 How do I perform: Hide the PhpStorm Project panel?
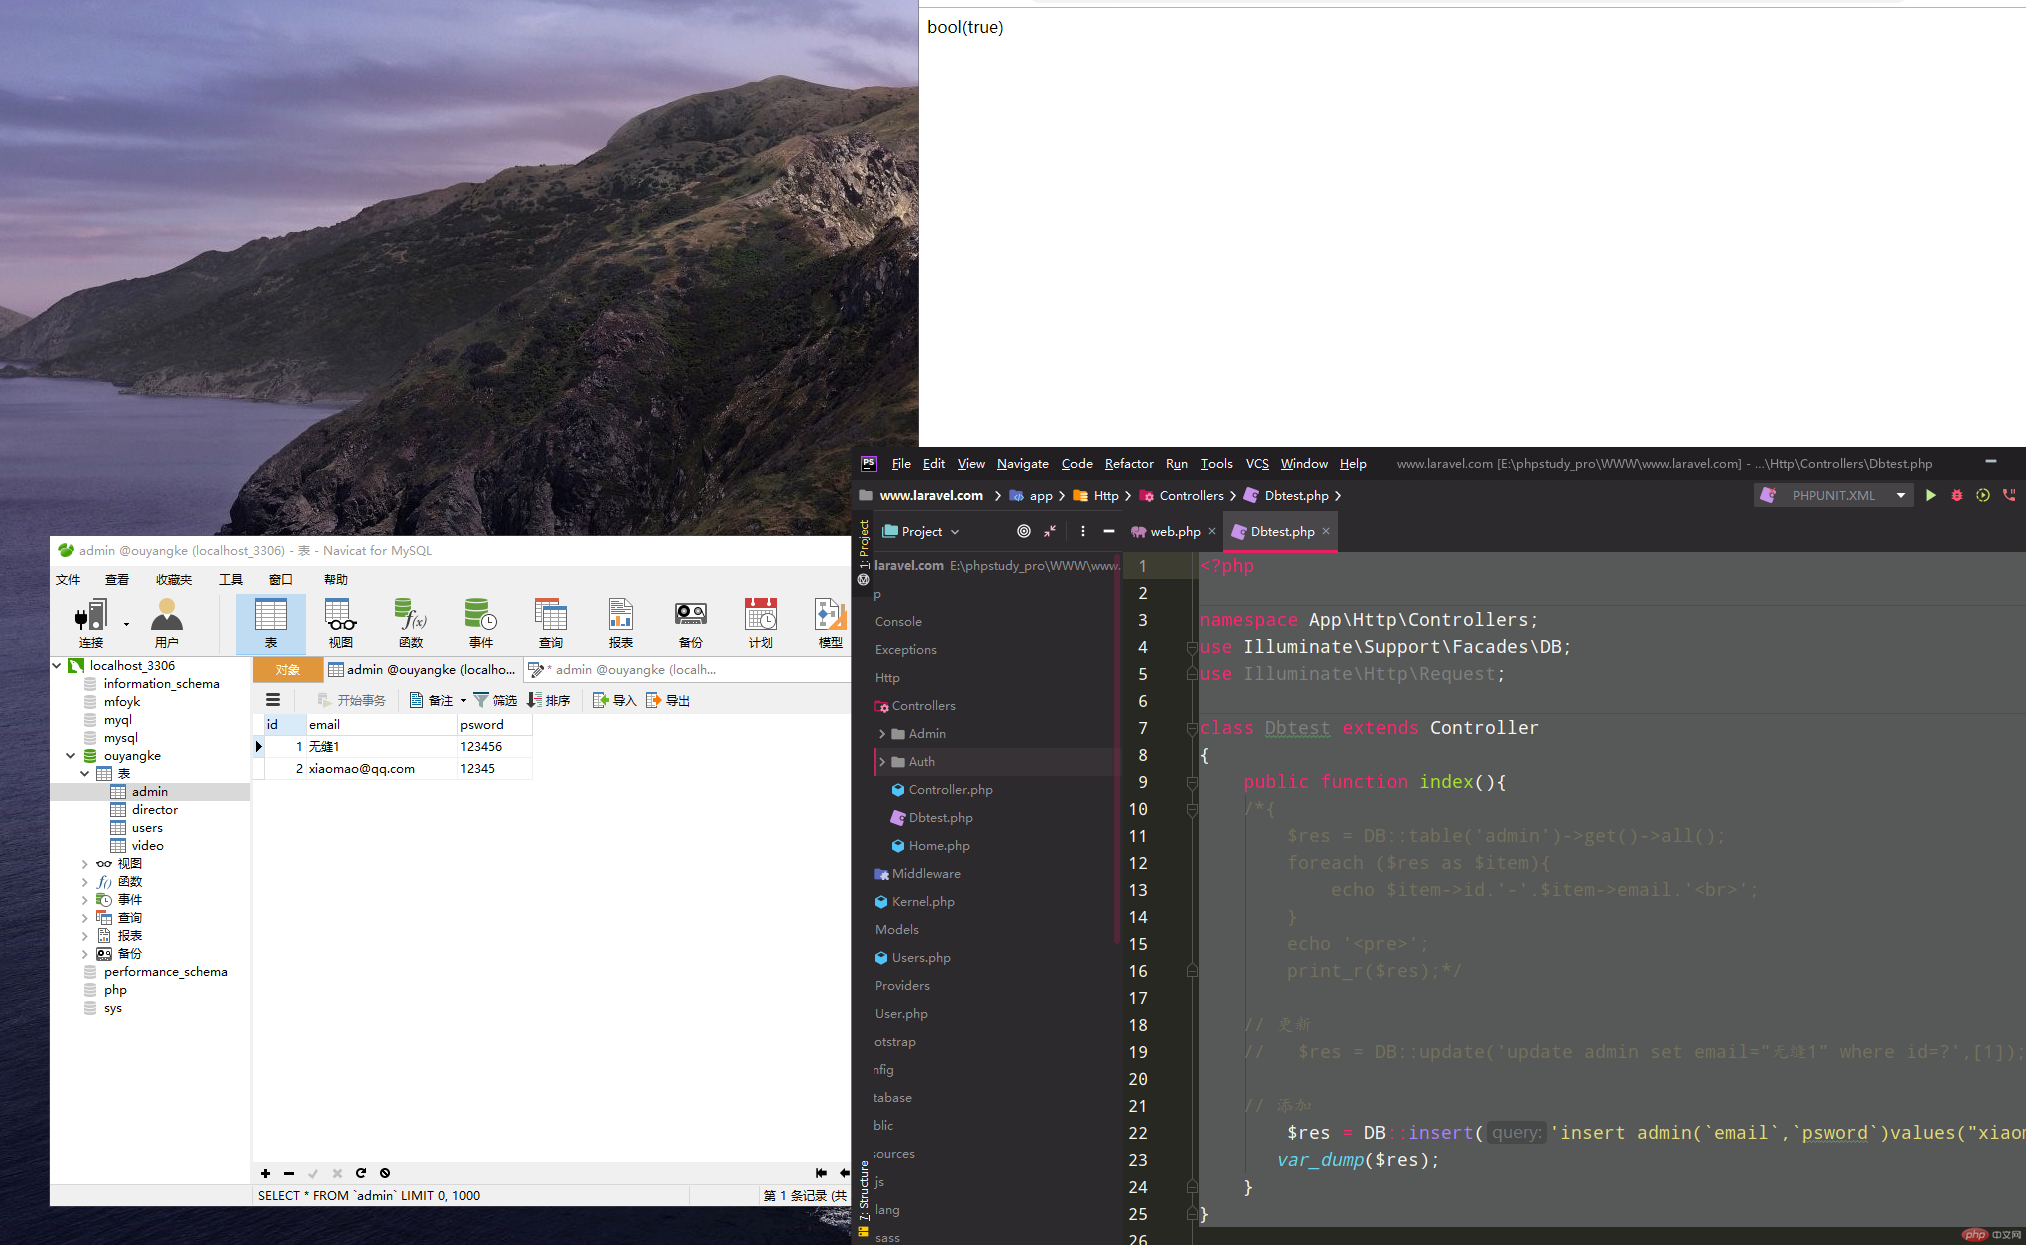(x=1109, y=531)
